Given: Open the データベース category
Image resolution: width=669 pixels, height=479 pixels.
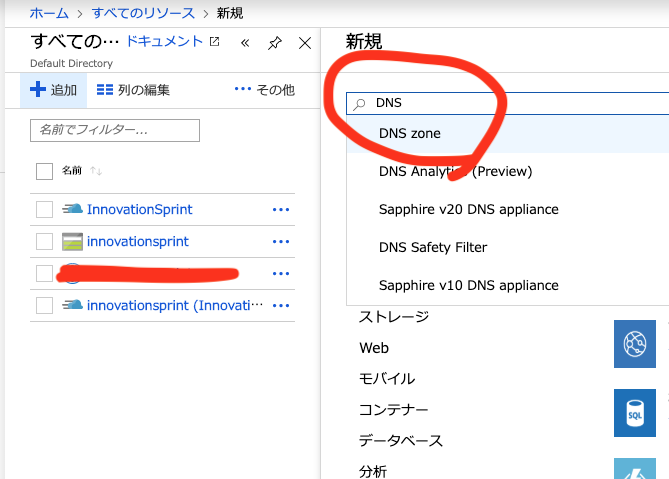Looking at the screenshot, I should pos(401,441).
